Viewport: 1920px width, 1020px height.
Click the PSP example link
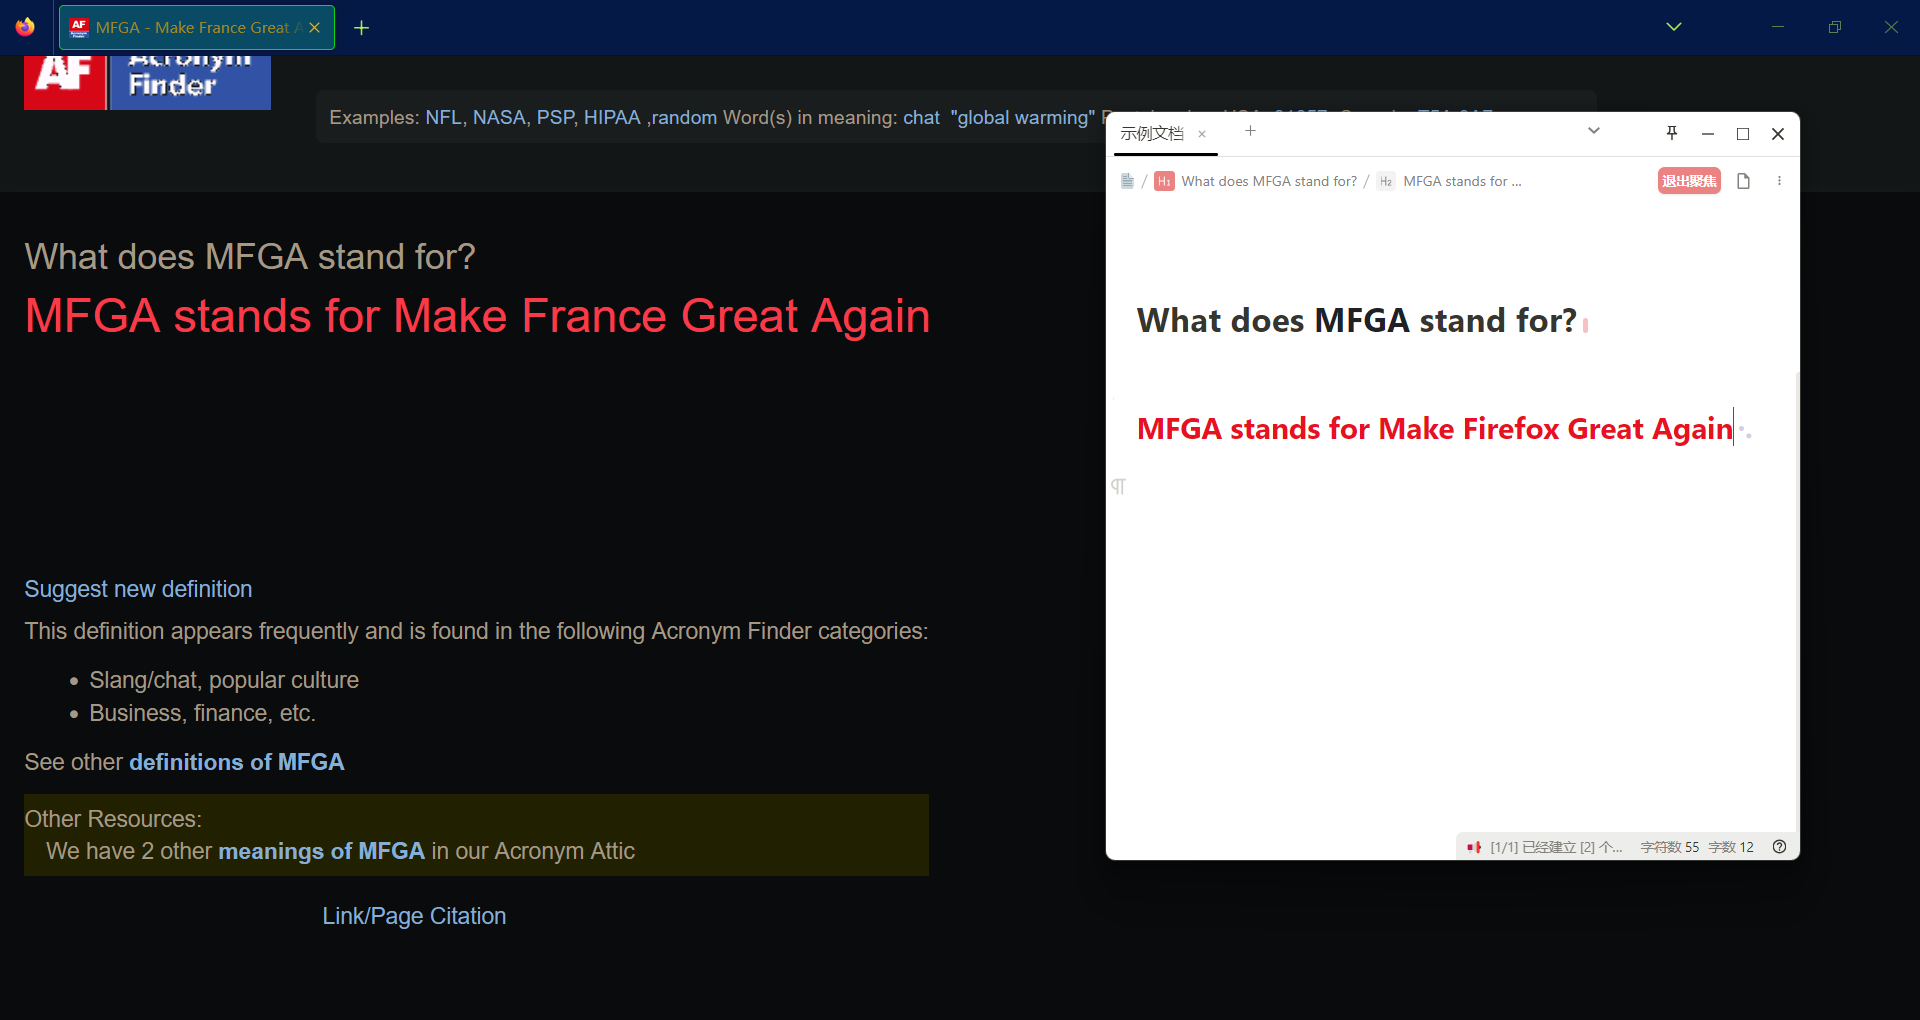click(555, 118)
